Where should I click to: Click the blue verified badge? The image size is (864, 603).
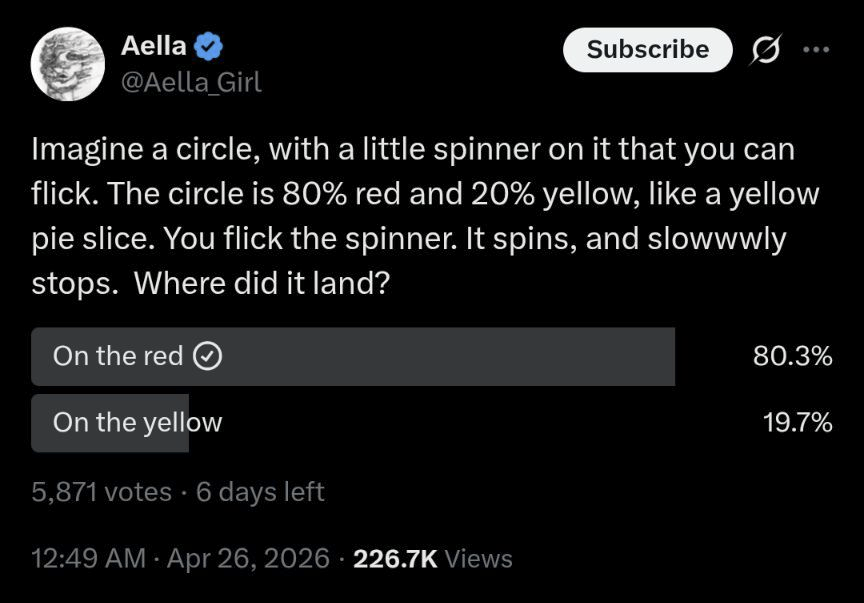point(209,46)
